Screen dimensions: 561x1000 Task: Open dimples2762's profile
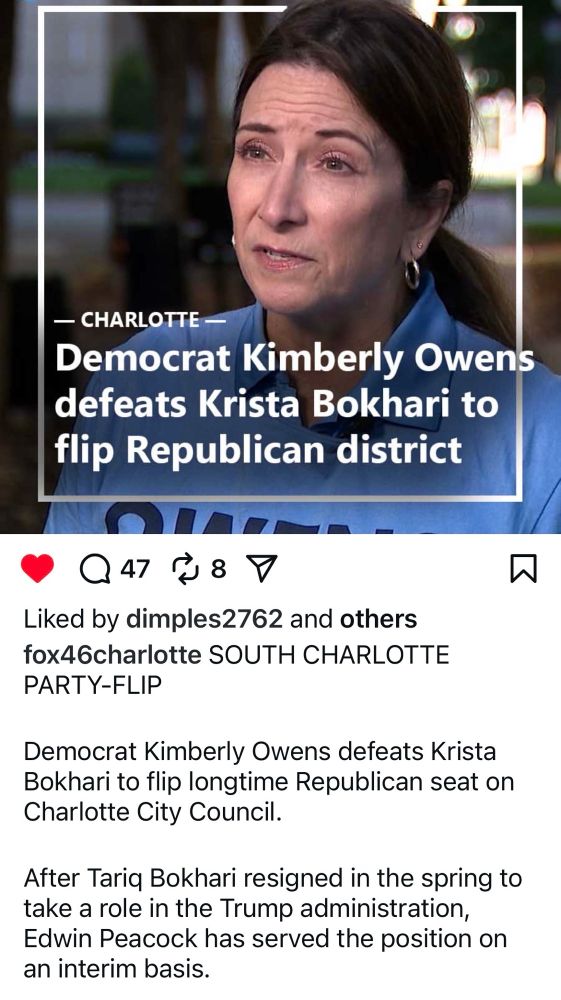(x=204, y=619)
